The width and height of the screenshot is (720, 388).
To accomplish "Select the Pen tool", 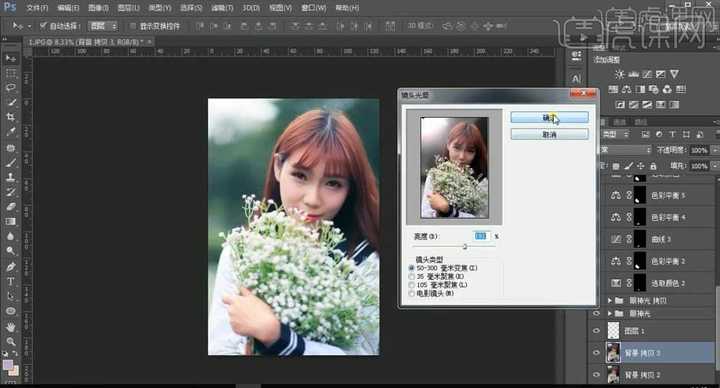I will [11, 266].
